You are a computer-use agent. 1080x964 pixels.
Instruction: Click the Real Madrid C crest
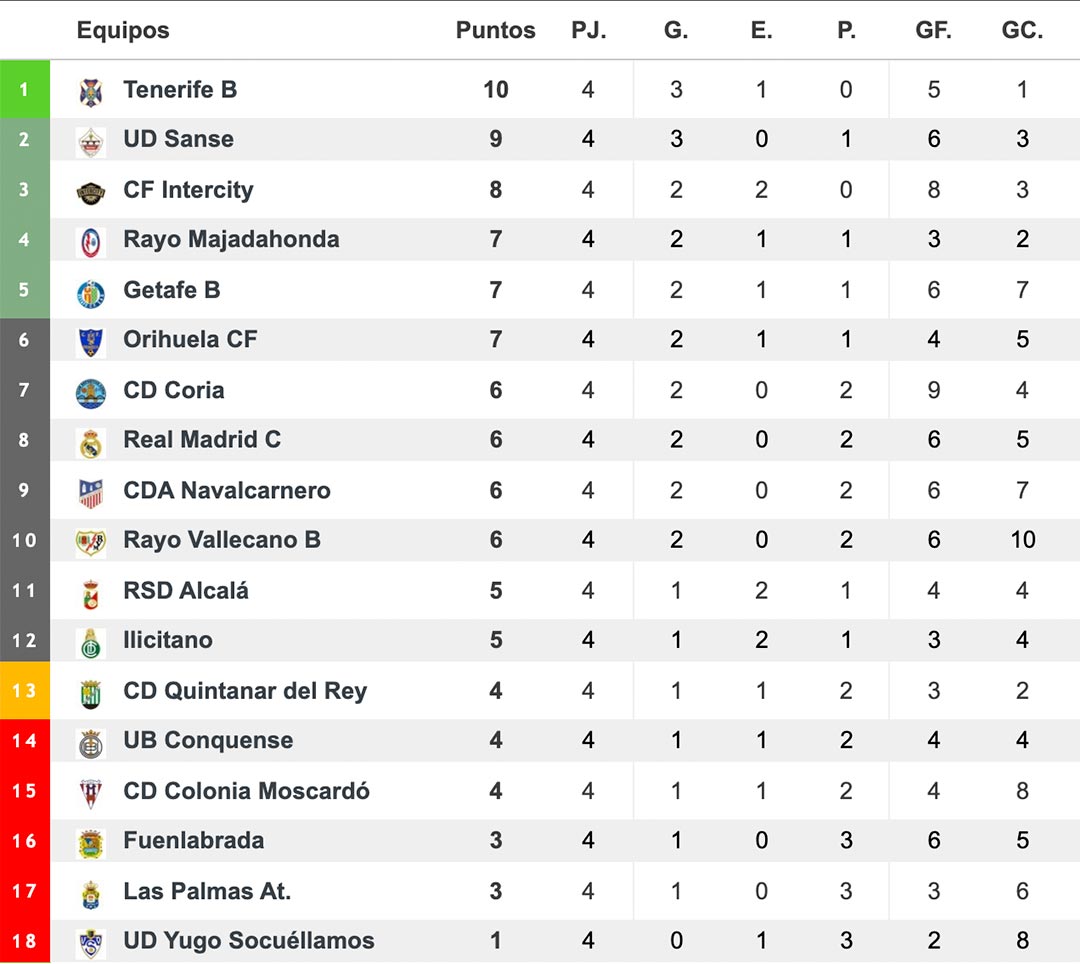(x=90, y=443)
